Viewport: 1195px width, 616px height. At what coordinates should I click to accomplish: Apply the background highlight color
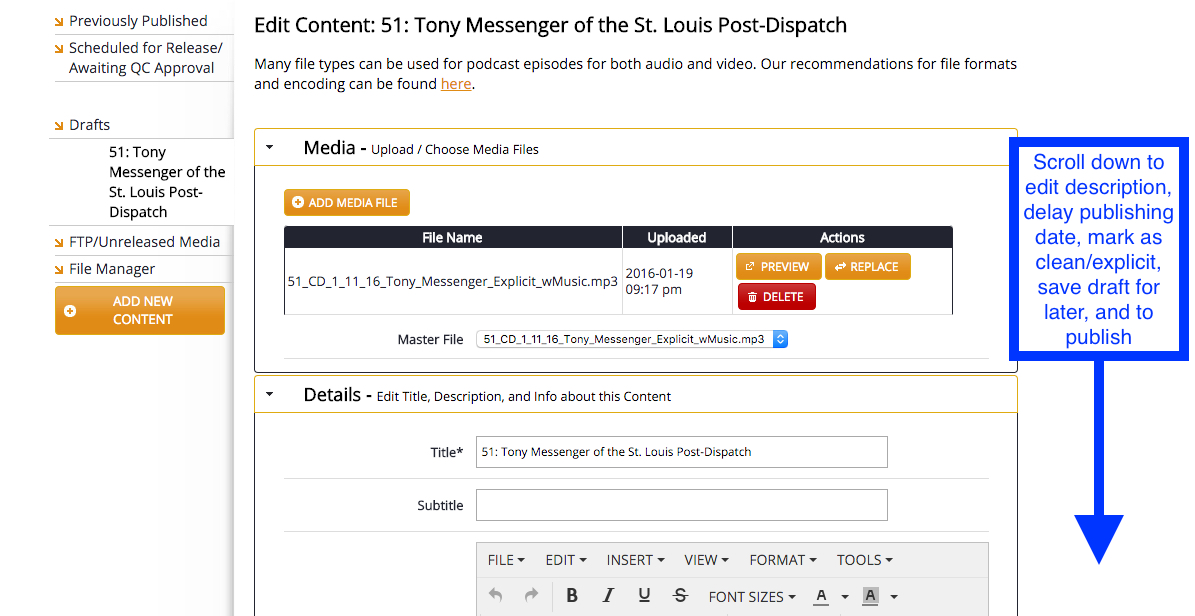coord(870,596)
